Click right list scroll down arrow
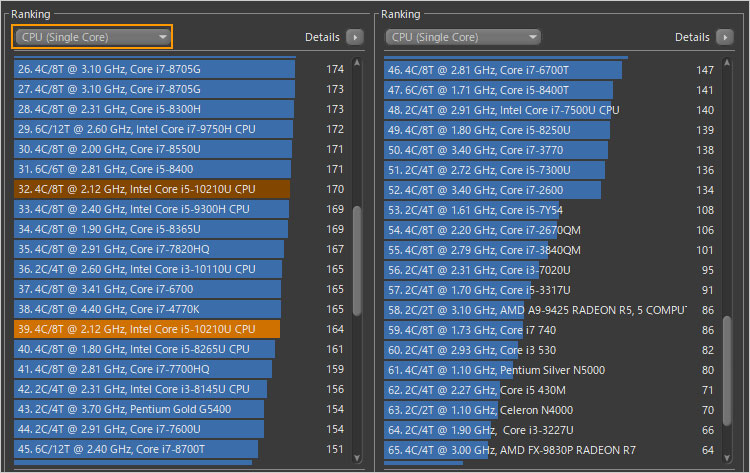The width and height of the screenshot is (750, 473). 727,458
